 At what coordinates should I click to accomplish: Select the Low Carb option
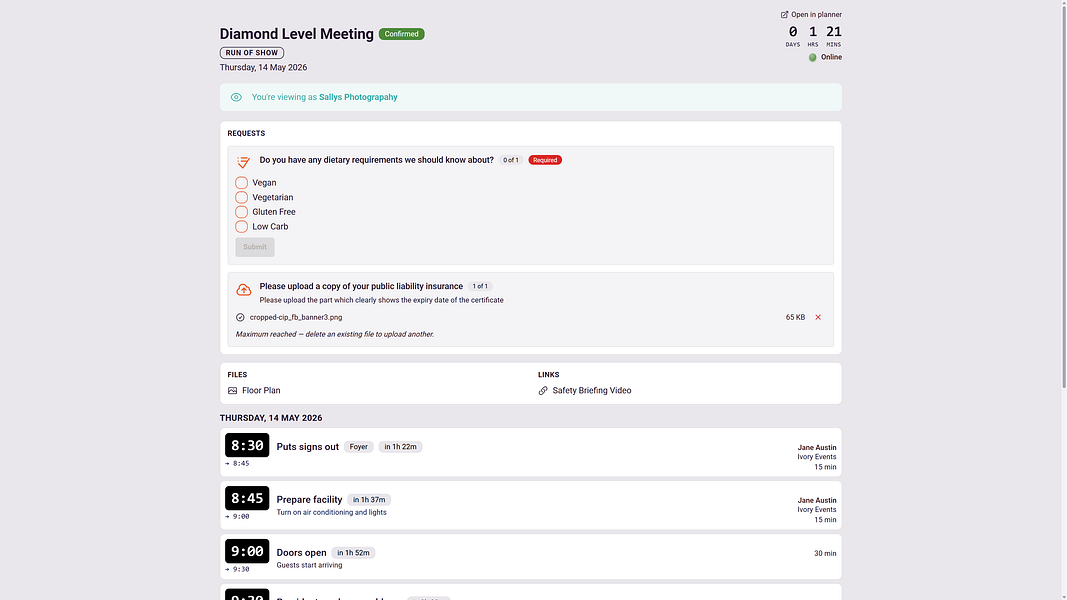pyautogui.click(x=242, y=227)
